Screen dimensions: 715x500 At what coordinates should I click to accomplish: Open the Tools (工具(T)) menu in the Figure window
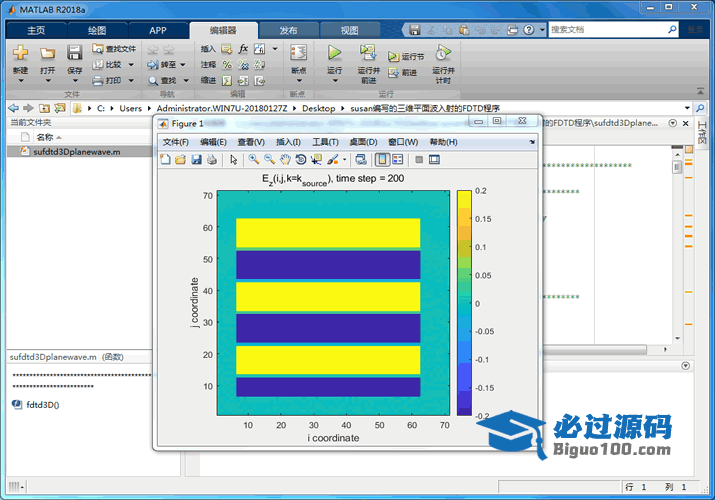click(326, 142)
